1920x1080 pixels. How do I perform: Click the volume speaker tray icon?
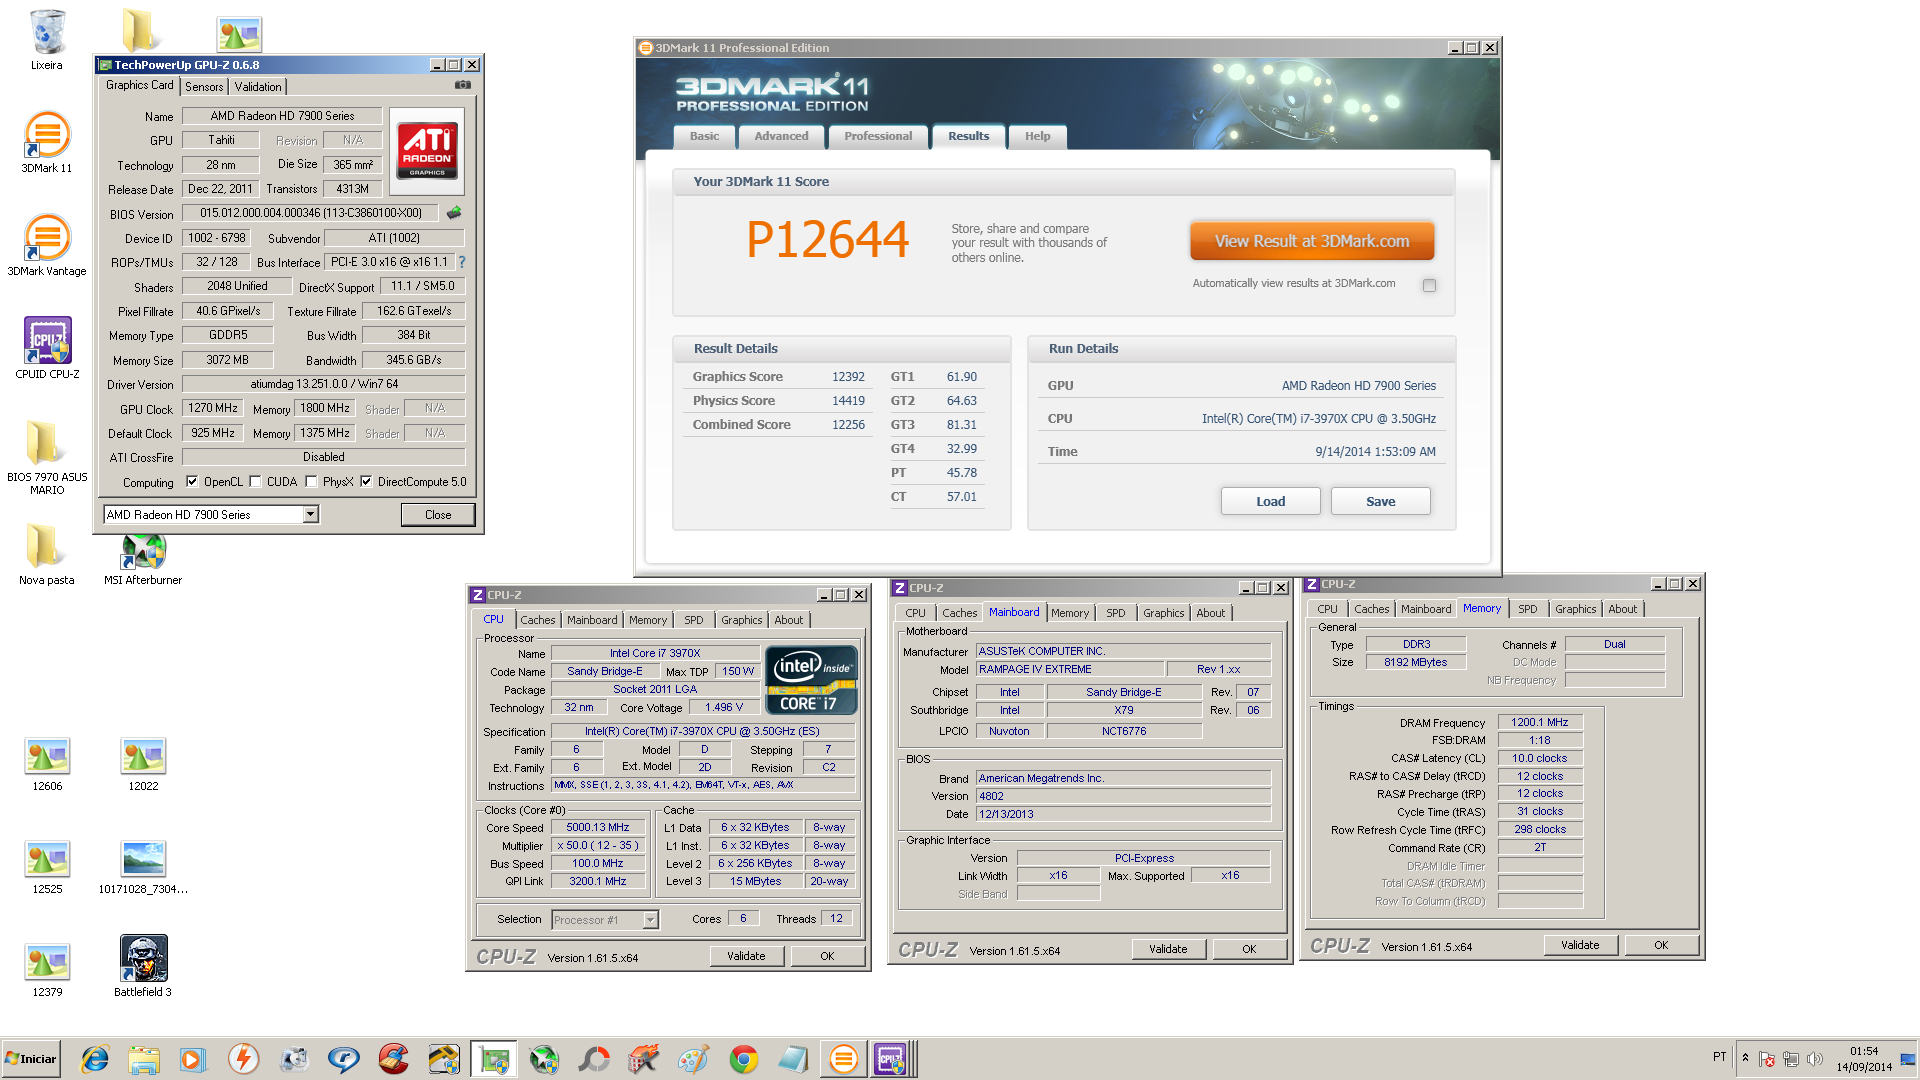tap(1815, 1059)
